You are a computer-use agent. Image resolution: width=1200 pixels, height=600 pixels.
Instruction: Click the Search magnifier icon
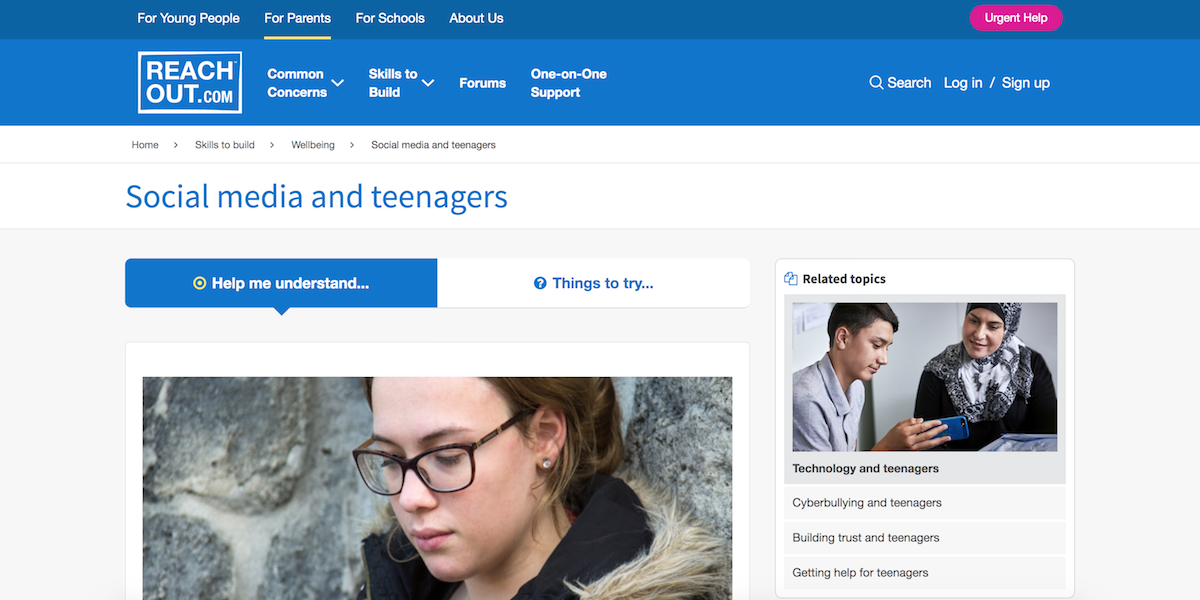[876, 83]
